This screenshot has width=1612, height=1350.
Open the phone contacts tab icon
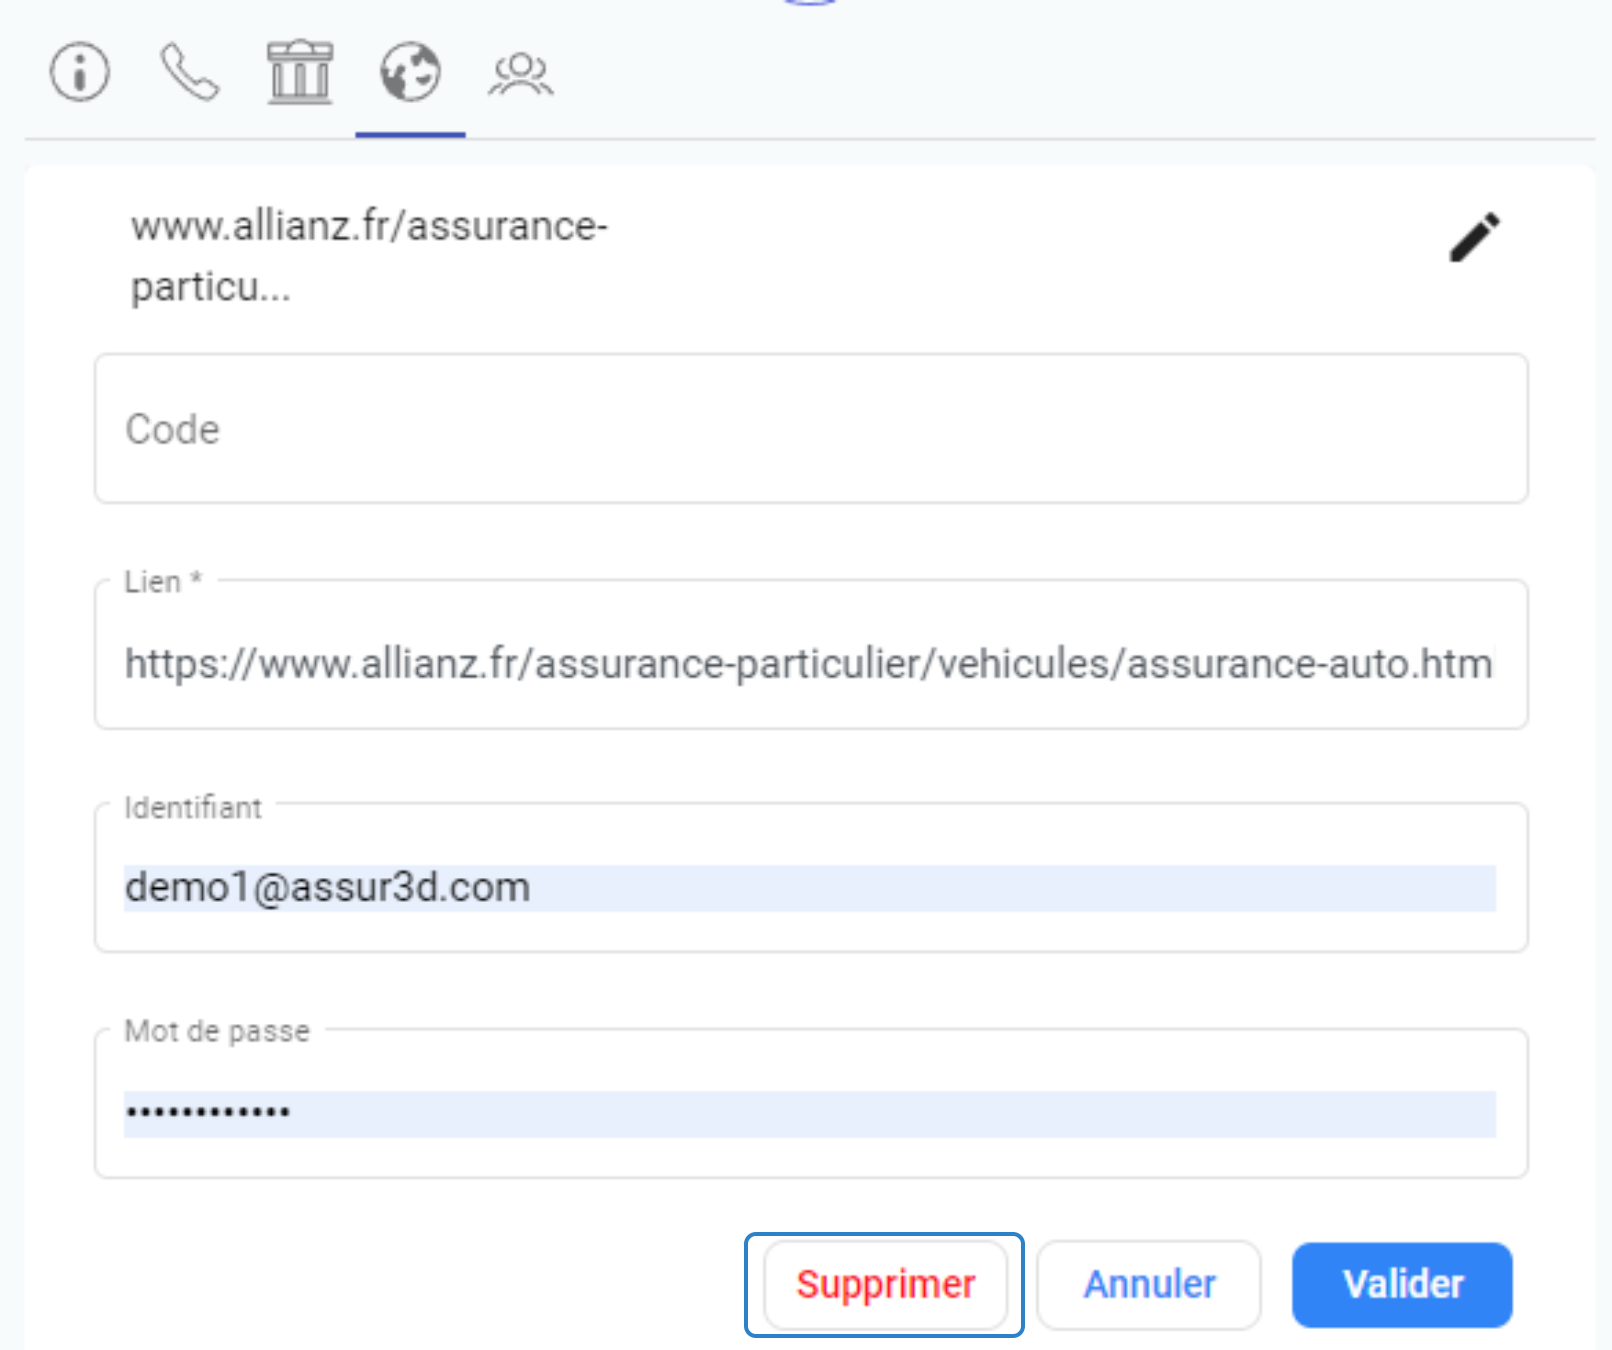tap(190, 72)
